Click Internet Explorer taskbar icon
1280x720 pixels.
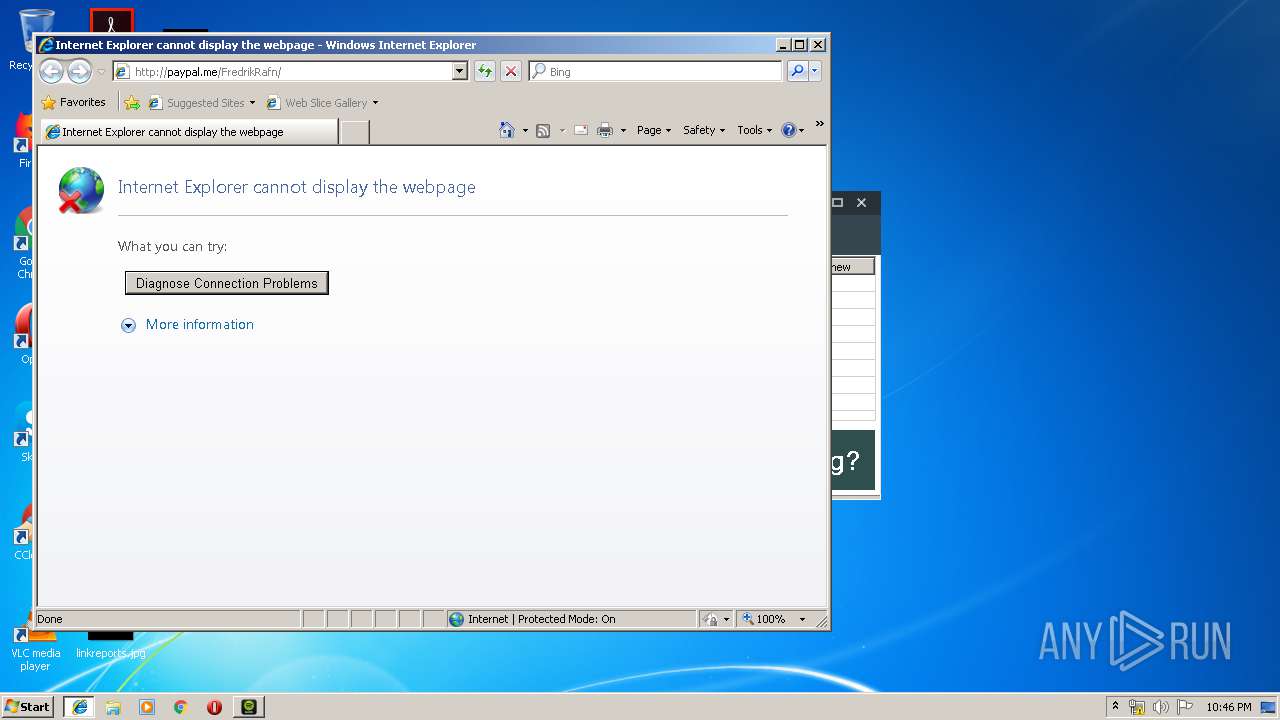(x=79, y=707)
